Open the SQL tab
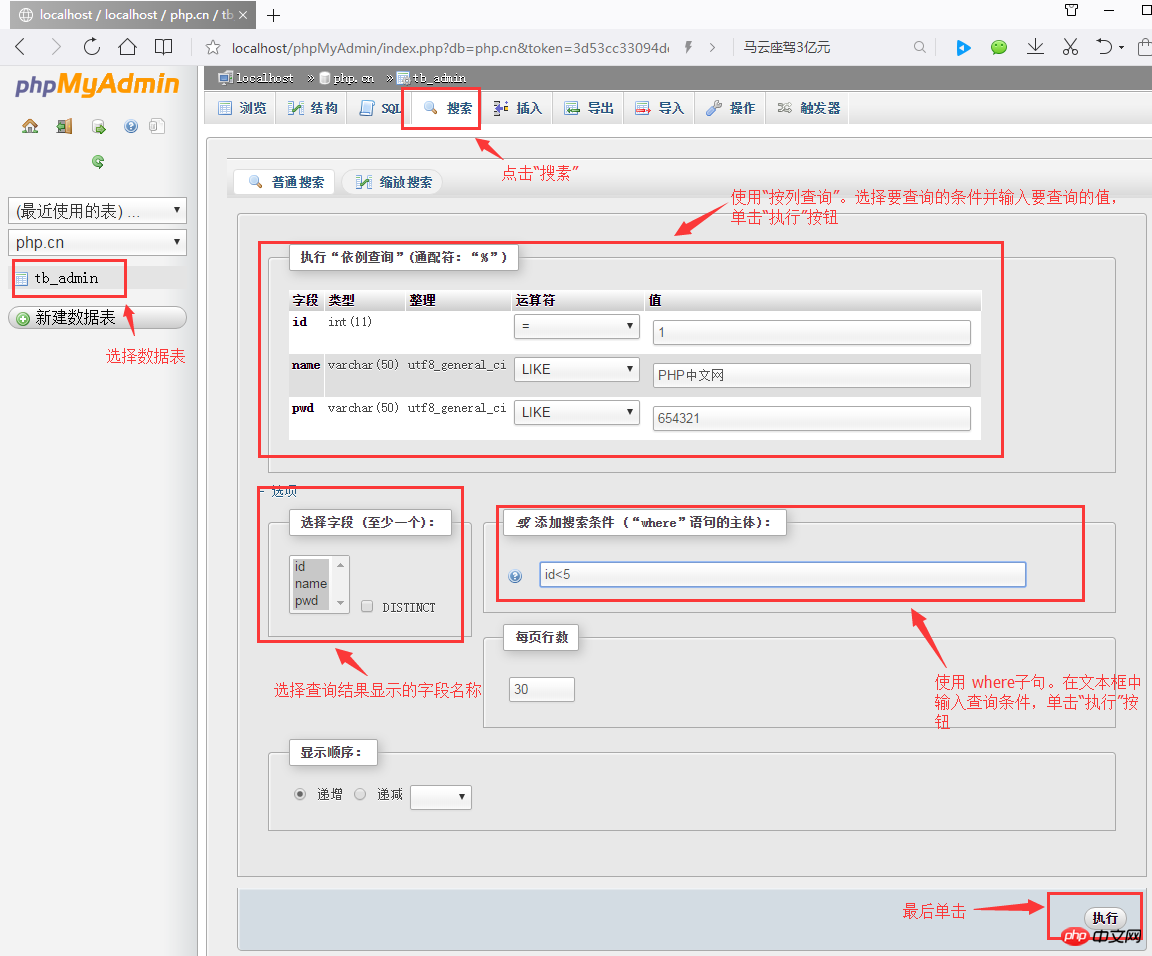1152x956 pixels. pyautogui.click(x=380, y=108)
